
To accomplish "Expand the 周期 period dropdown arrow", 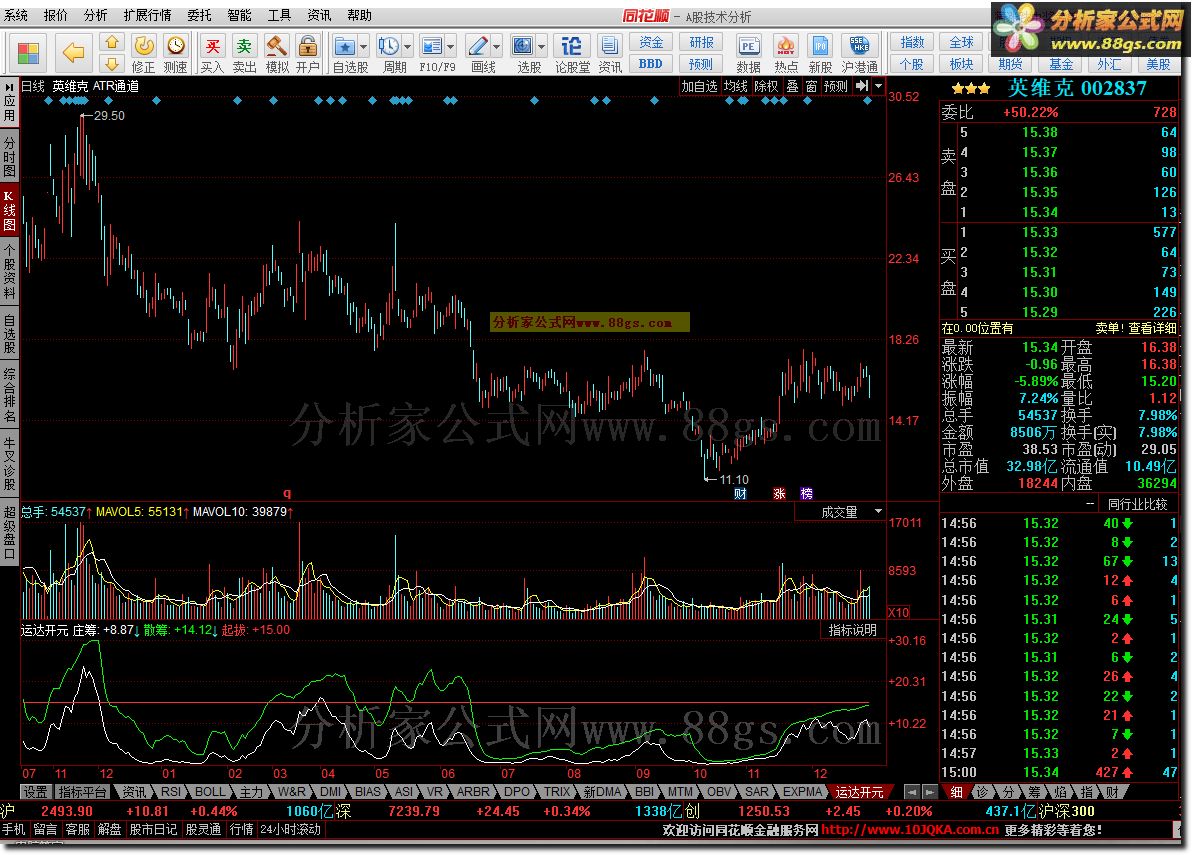I will (407, 46).
